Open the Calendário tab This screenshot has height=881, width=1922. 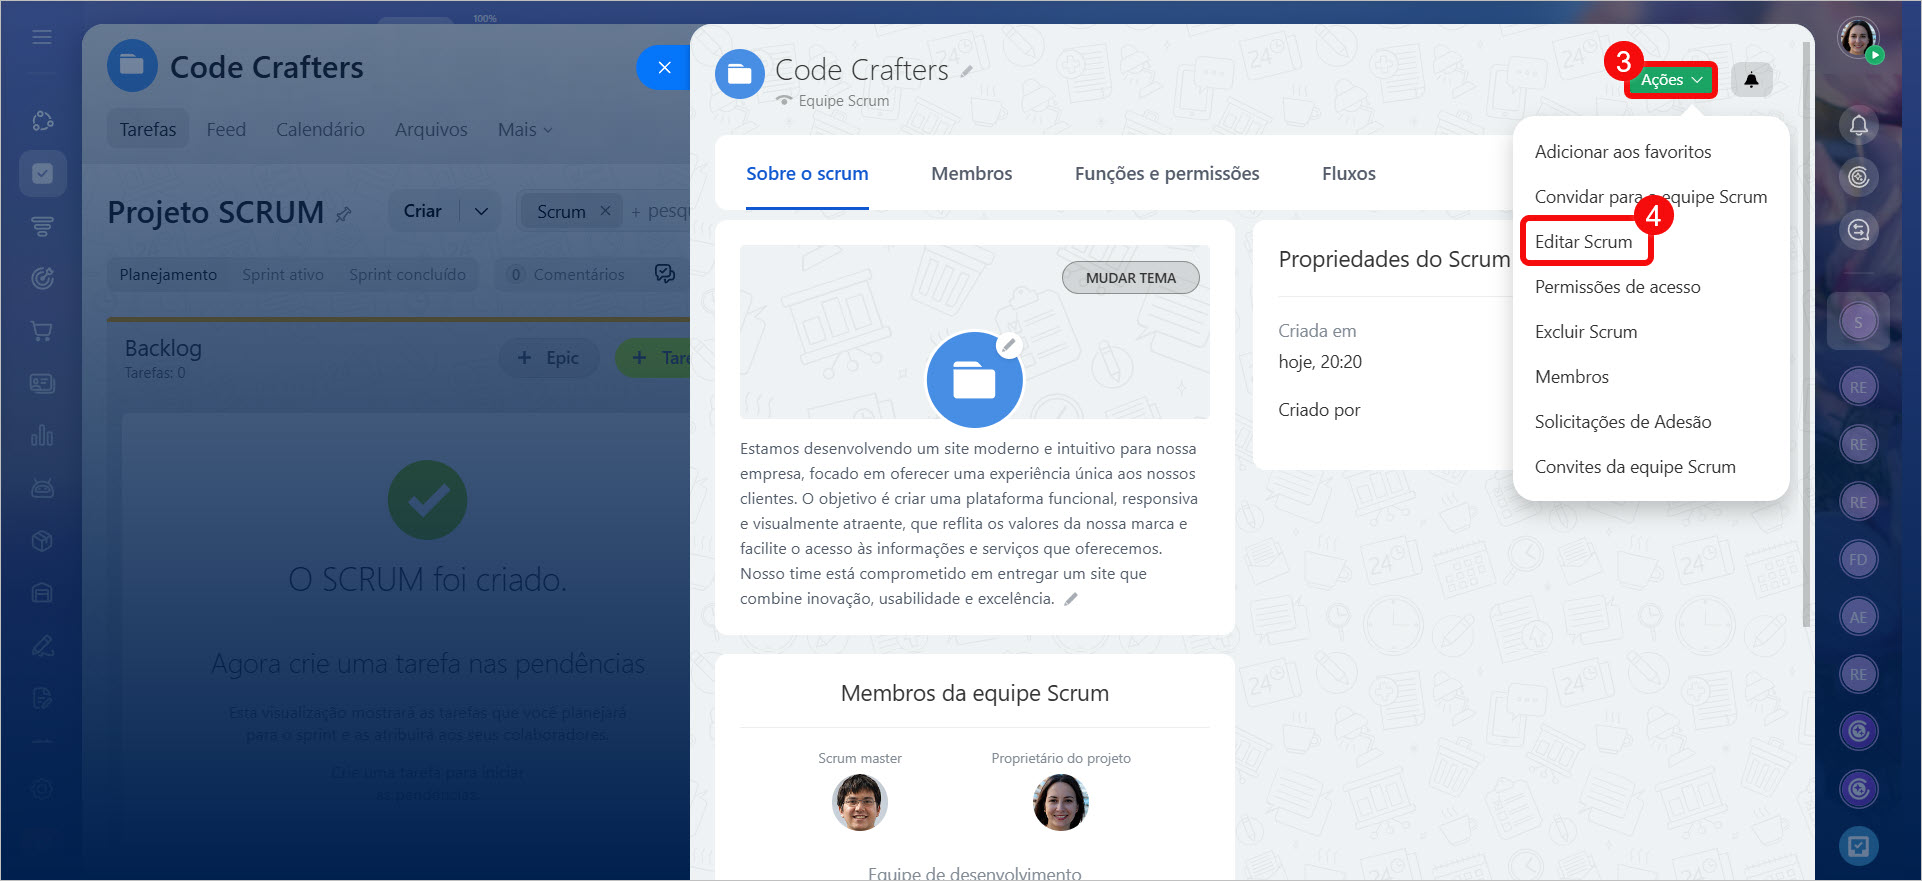point(320,130)
